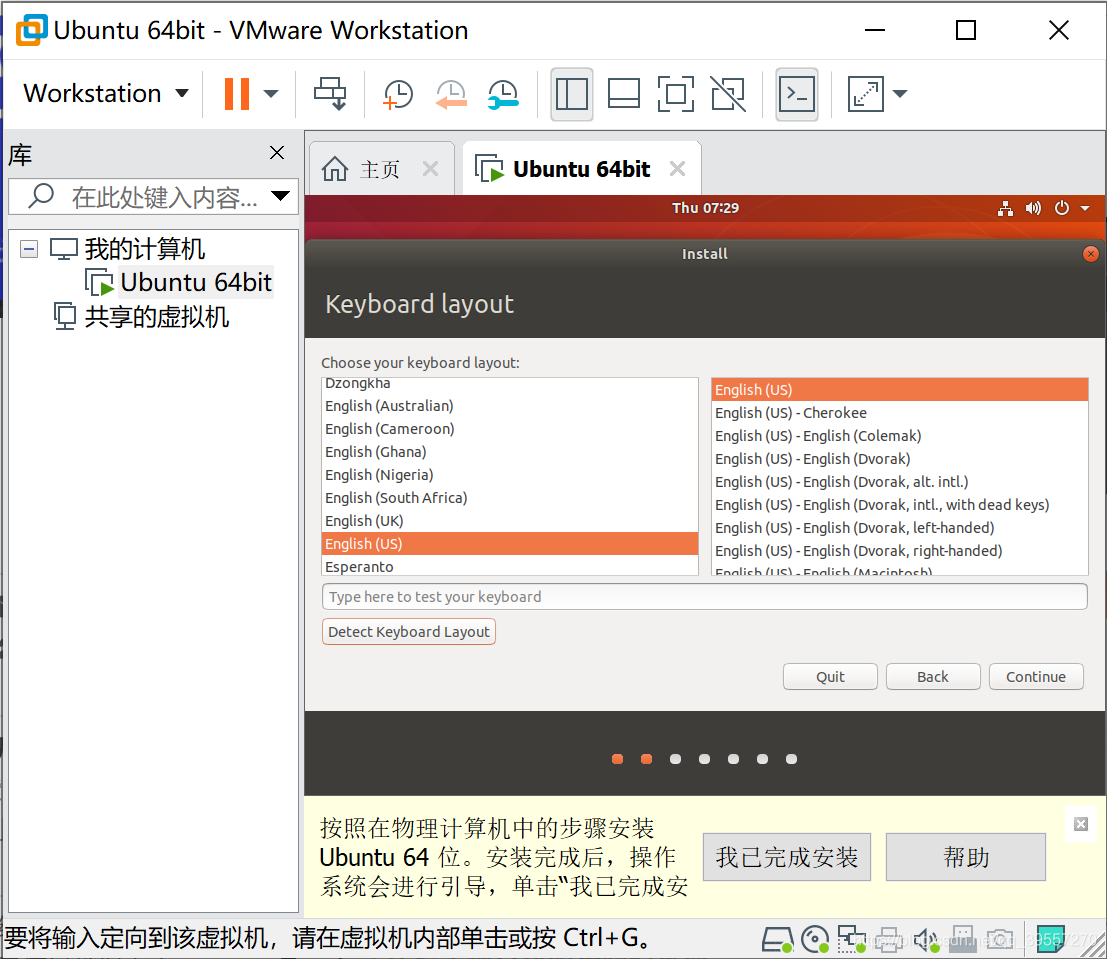Click the sound card status icon

pos(926,939)
